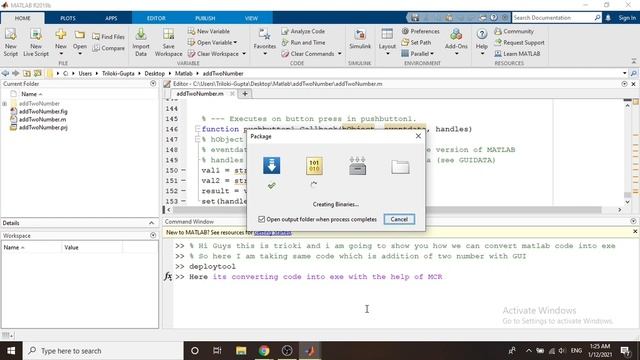Screen dimensions: 640x360
Task: Toggle Open output folder when process completes
Action: [262, 219]
